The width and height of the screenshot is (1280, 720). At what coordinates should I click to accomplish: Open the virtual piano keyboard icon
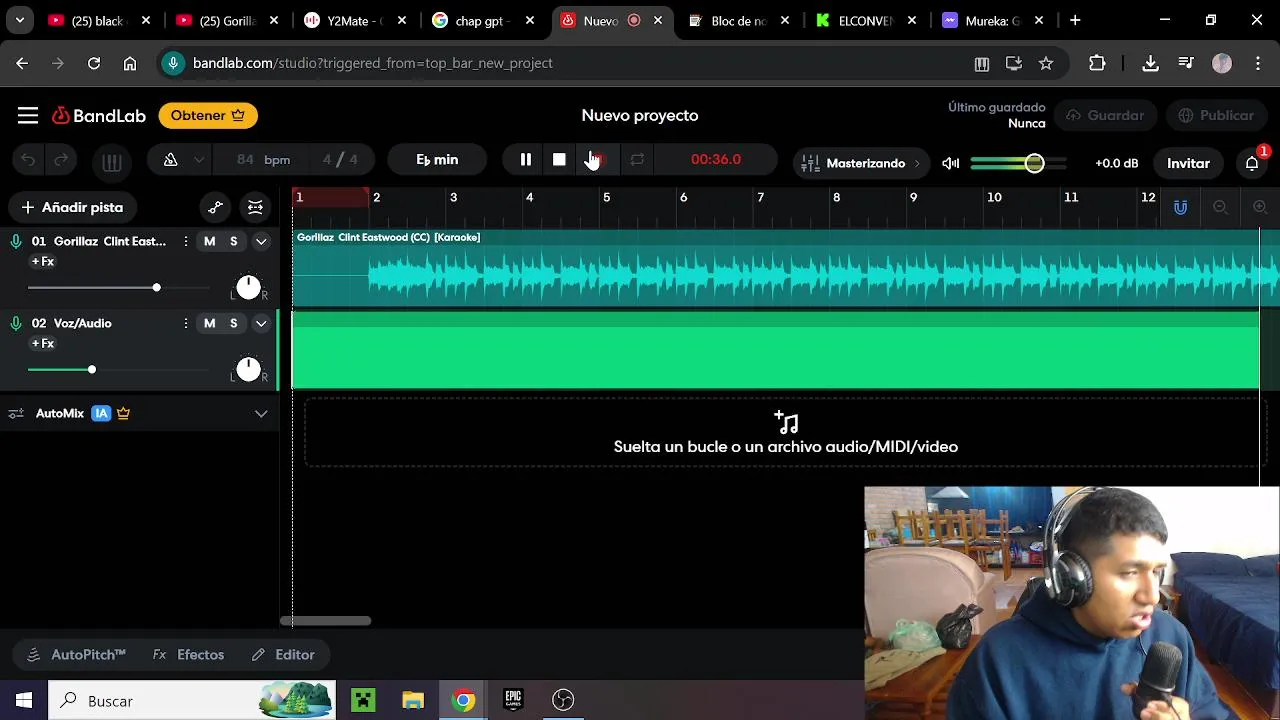pos(111,161)
